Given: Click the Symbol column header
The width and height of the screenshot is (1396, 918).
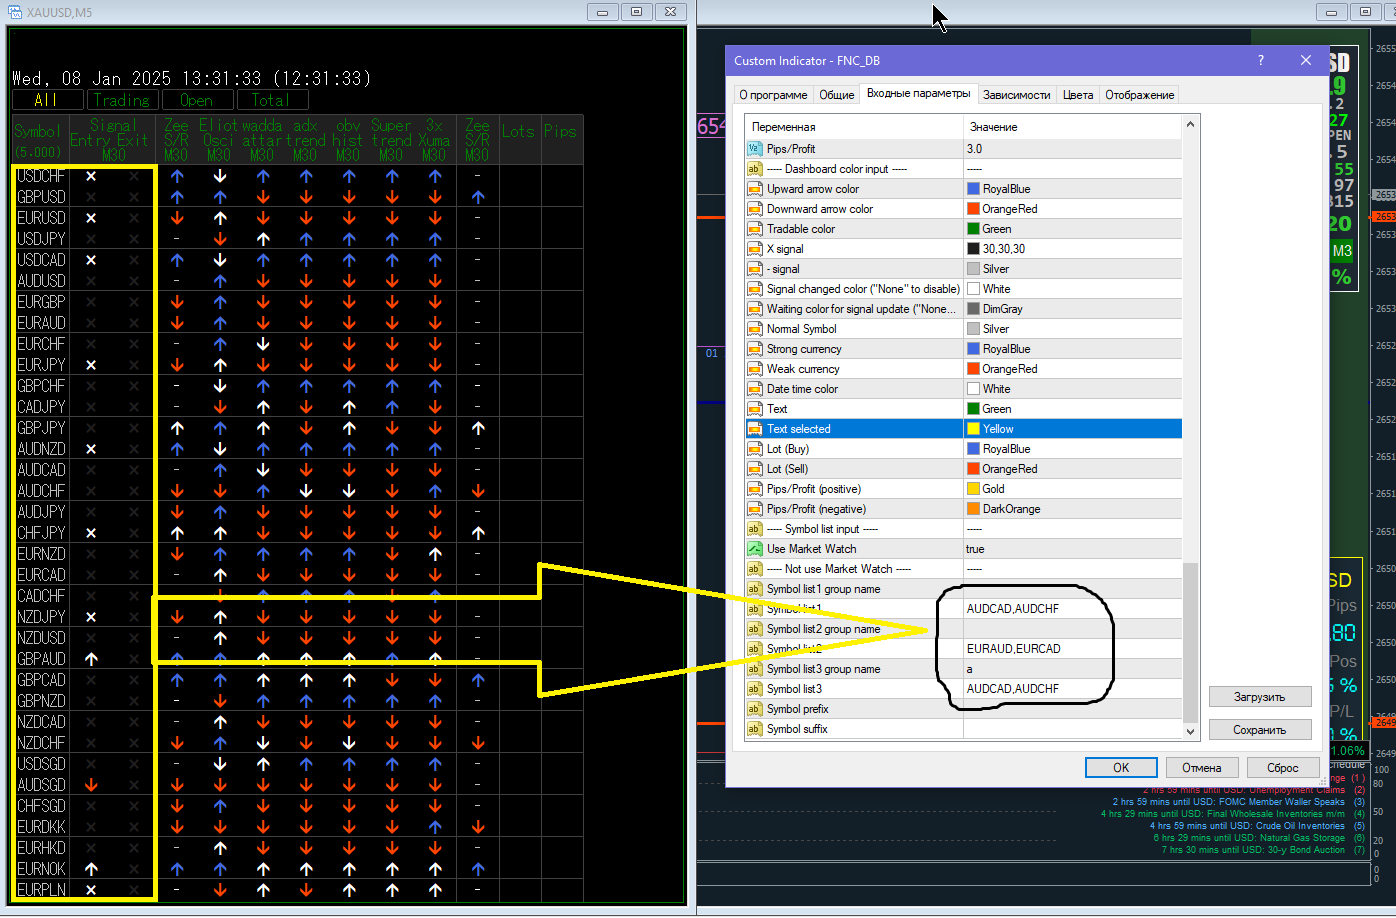Looking at the screenshot, I should coord(38,131).
